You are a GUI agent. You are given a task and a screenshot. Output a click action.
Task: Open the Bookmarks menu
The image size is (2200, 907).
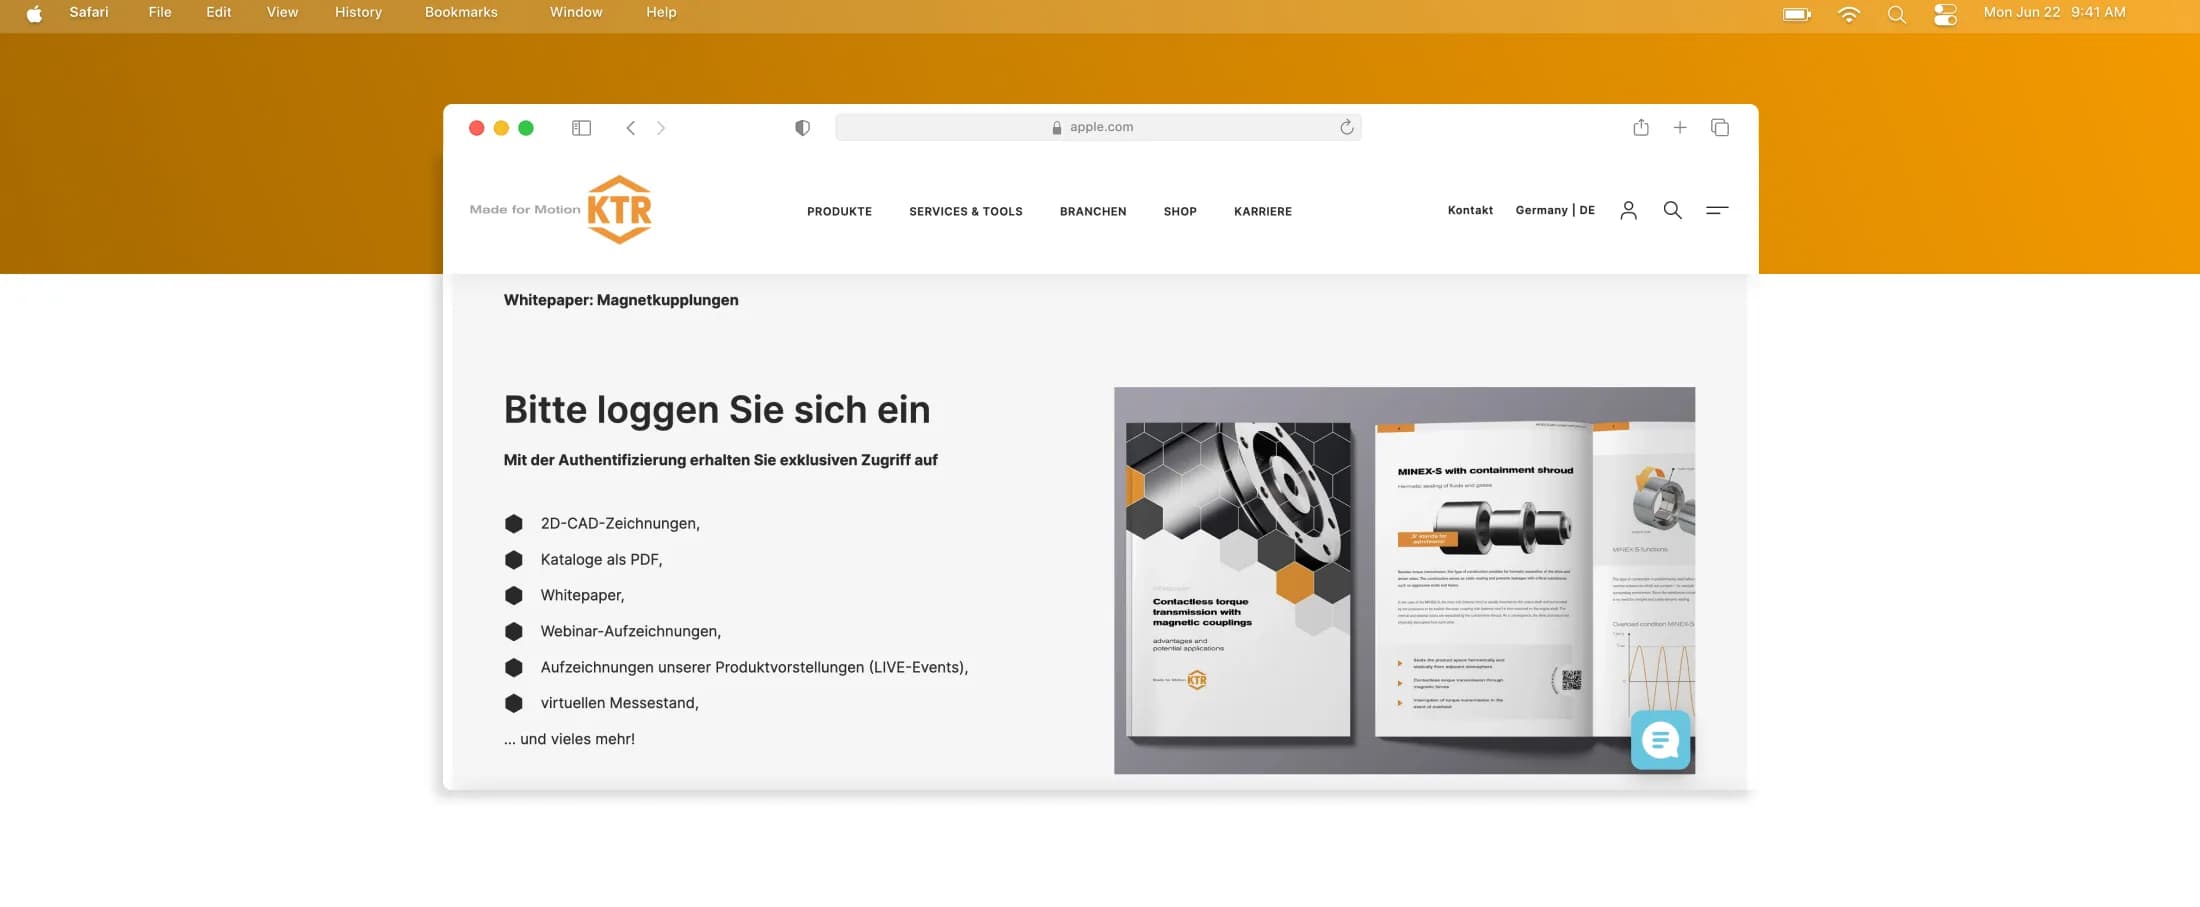pyautogui.click(x=461, y=12)
